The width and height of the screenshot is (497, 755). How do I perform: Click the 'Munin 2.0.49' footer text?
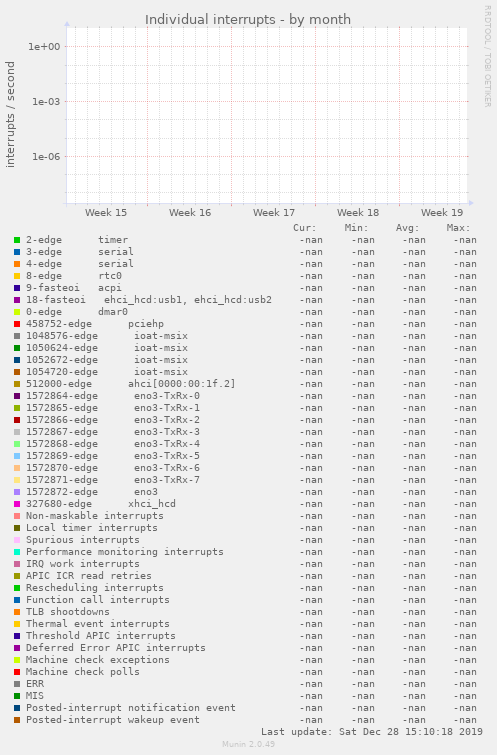coord(248,744)
